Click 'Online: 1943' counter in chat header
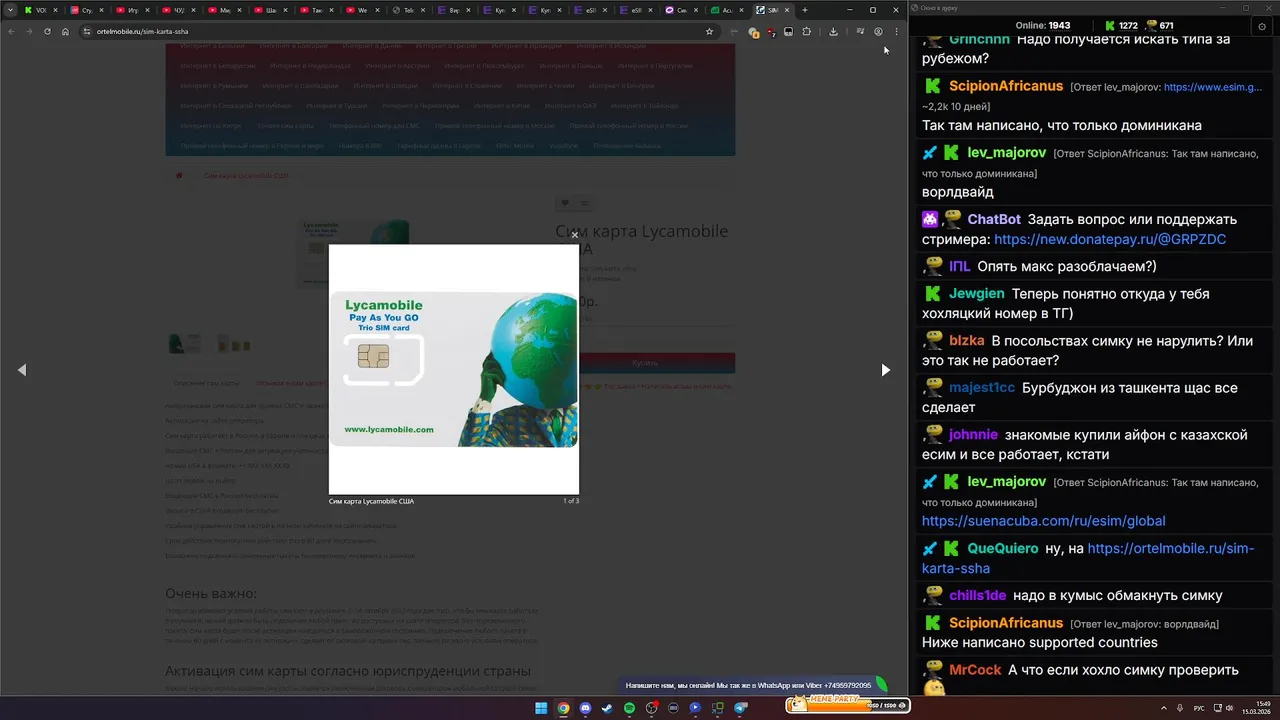 tap(1043, 25)
